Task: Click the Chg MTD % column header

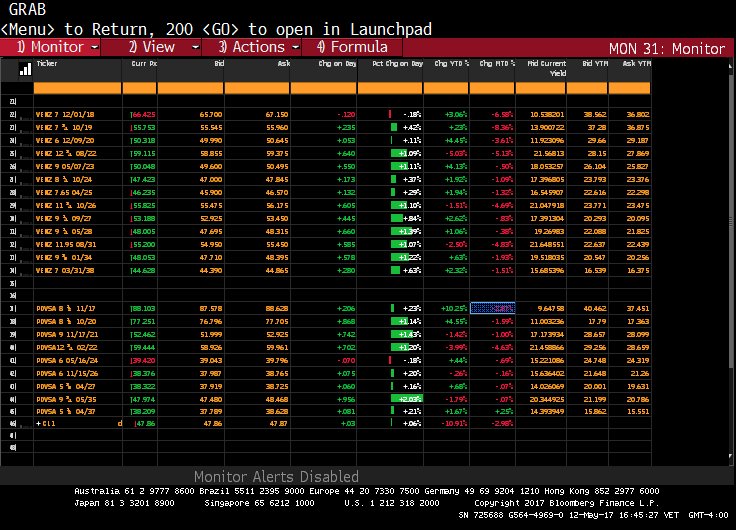Action: coord(497,63)
